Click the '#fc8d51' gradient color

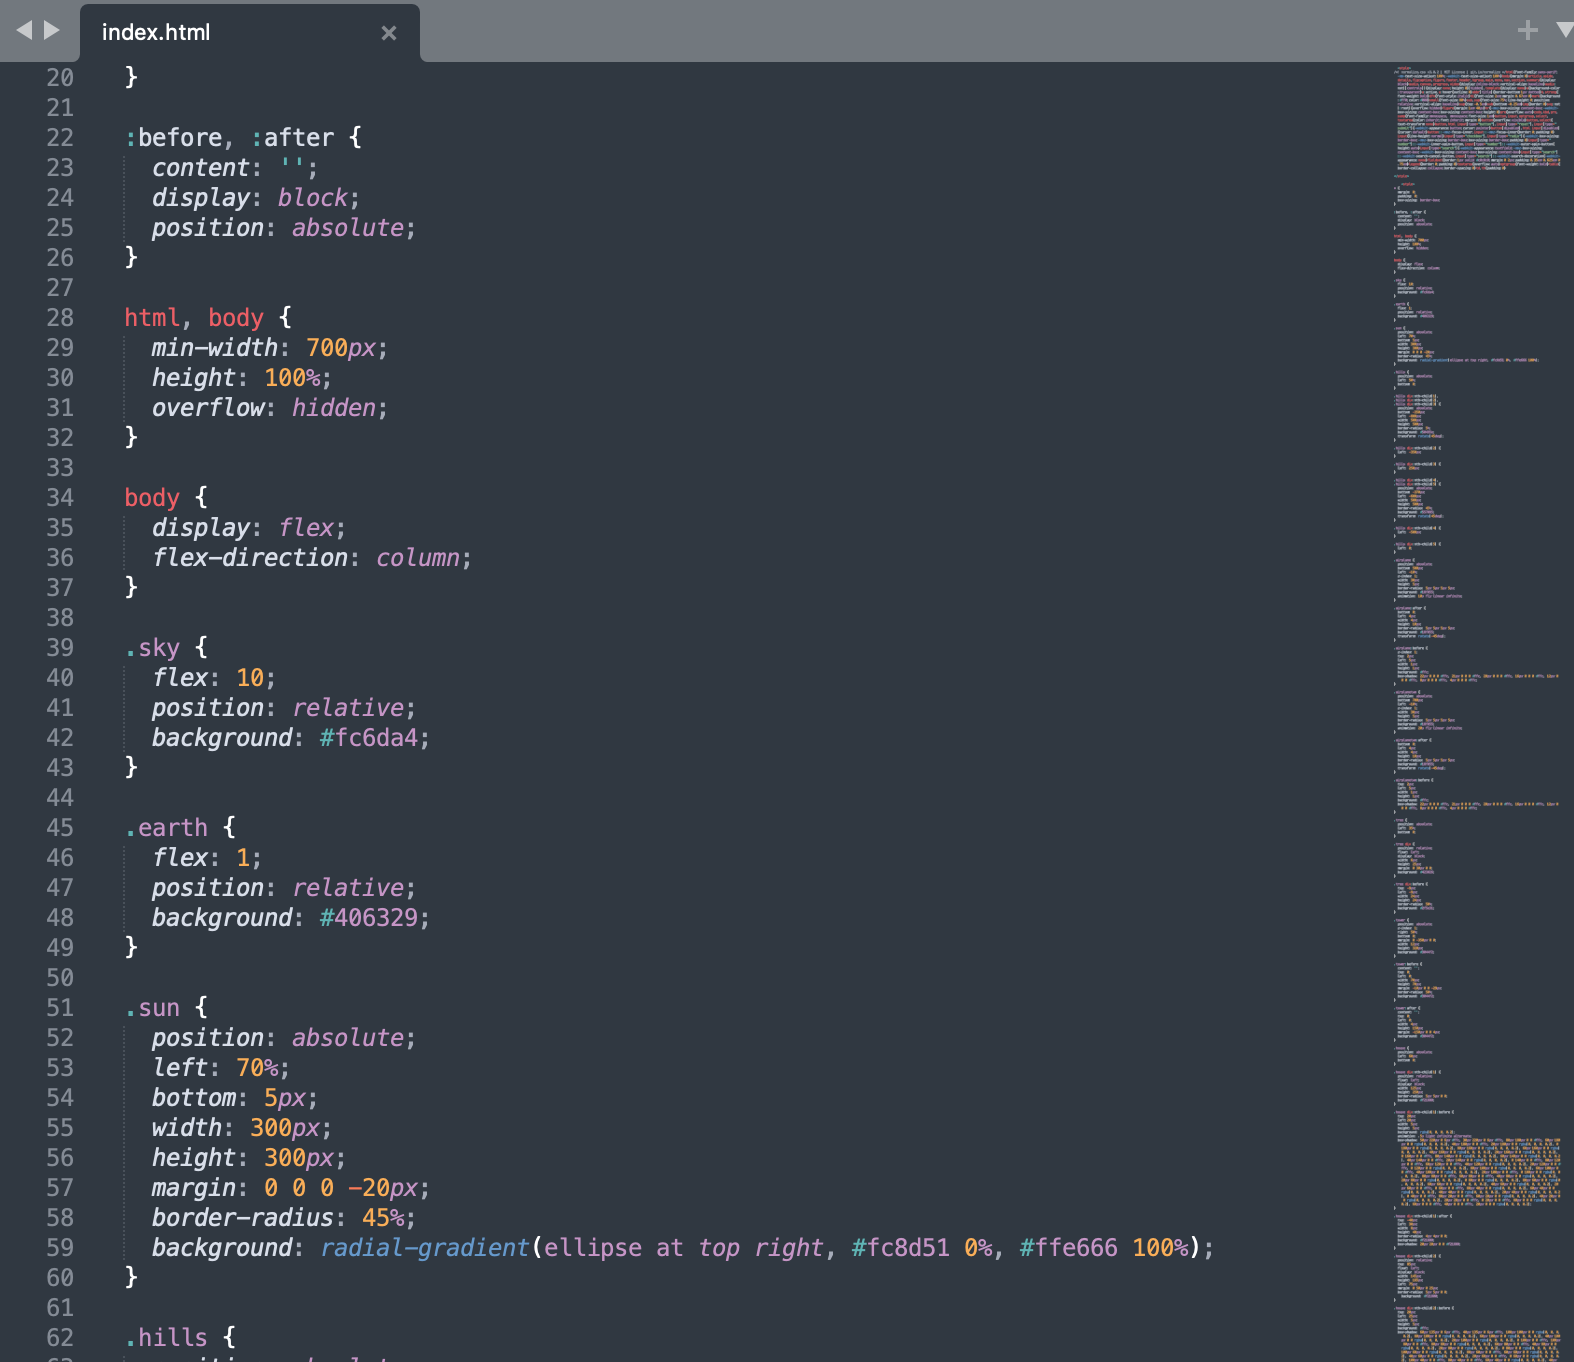click(x=901, y=1248)
